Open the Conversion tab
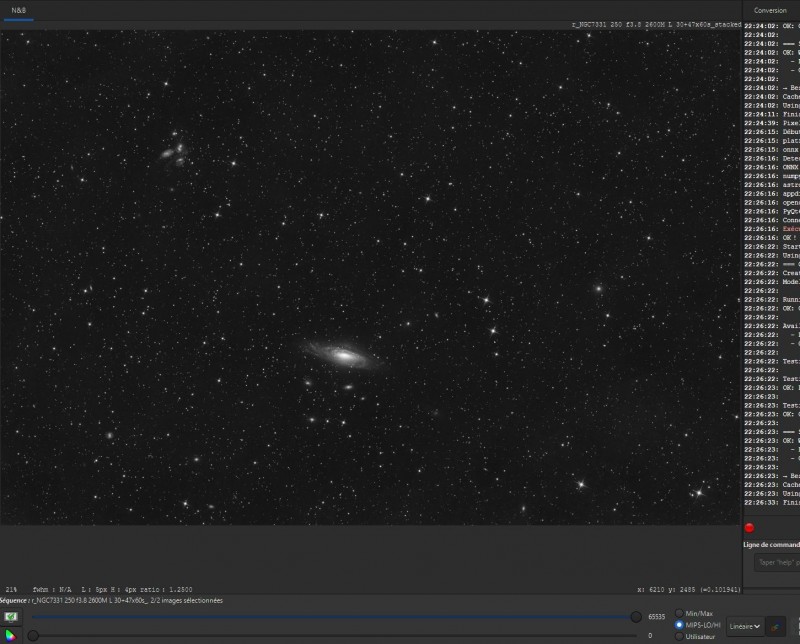This screenshot has height=644, width=800. 770,10
